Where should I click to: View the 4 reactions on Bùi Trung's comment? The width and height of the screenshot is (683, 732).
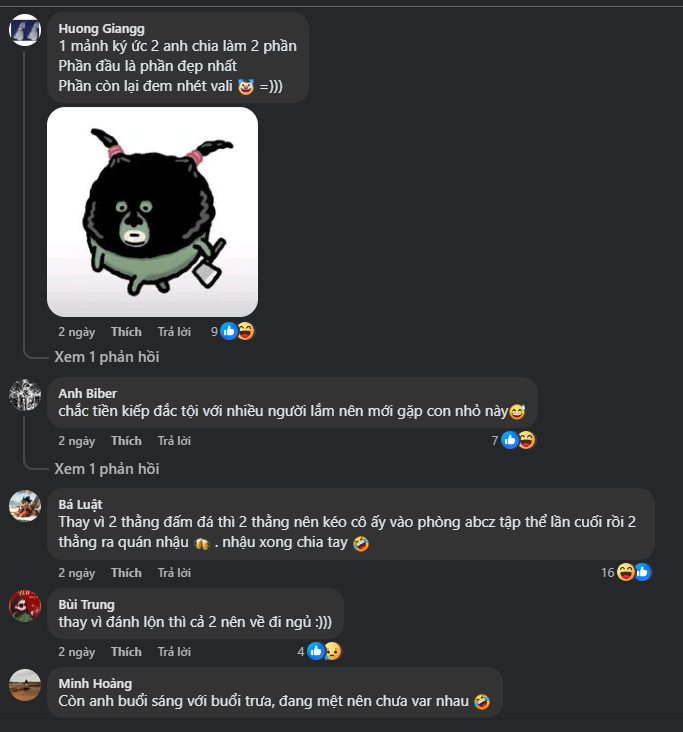pos(319,651)
